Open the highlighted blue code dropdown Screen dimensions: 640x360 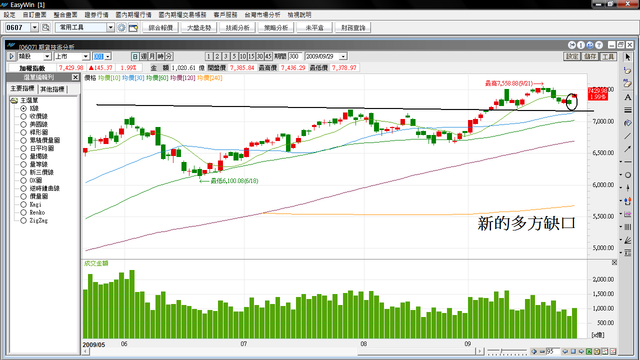(108, 56)
